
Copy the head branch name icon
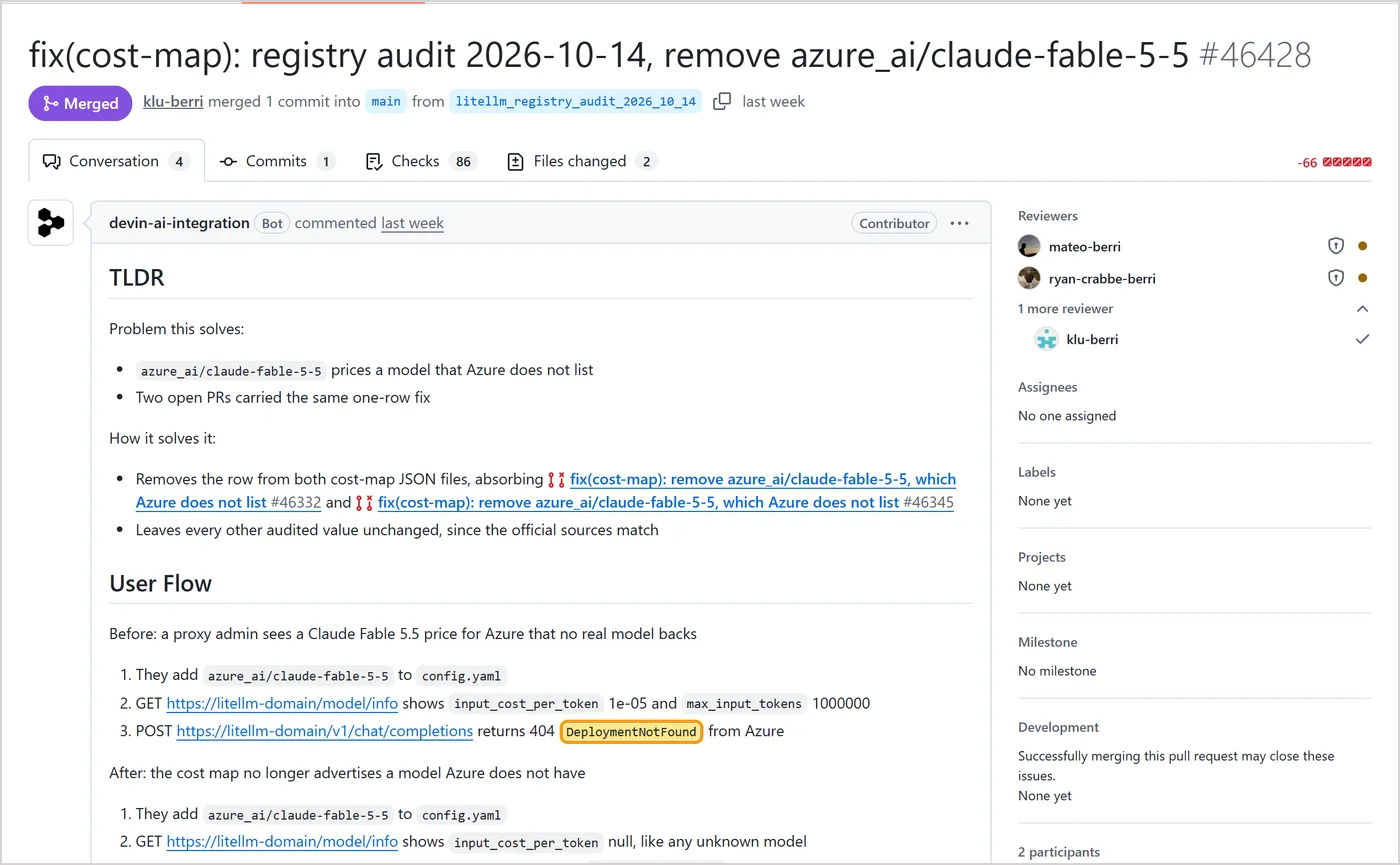pyautogui.click(x=721, y=101)
